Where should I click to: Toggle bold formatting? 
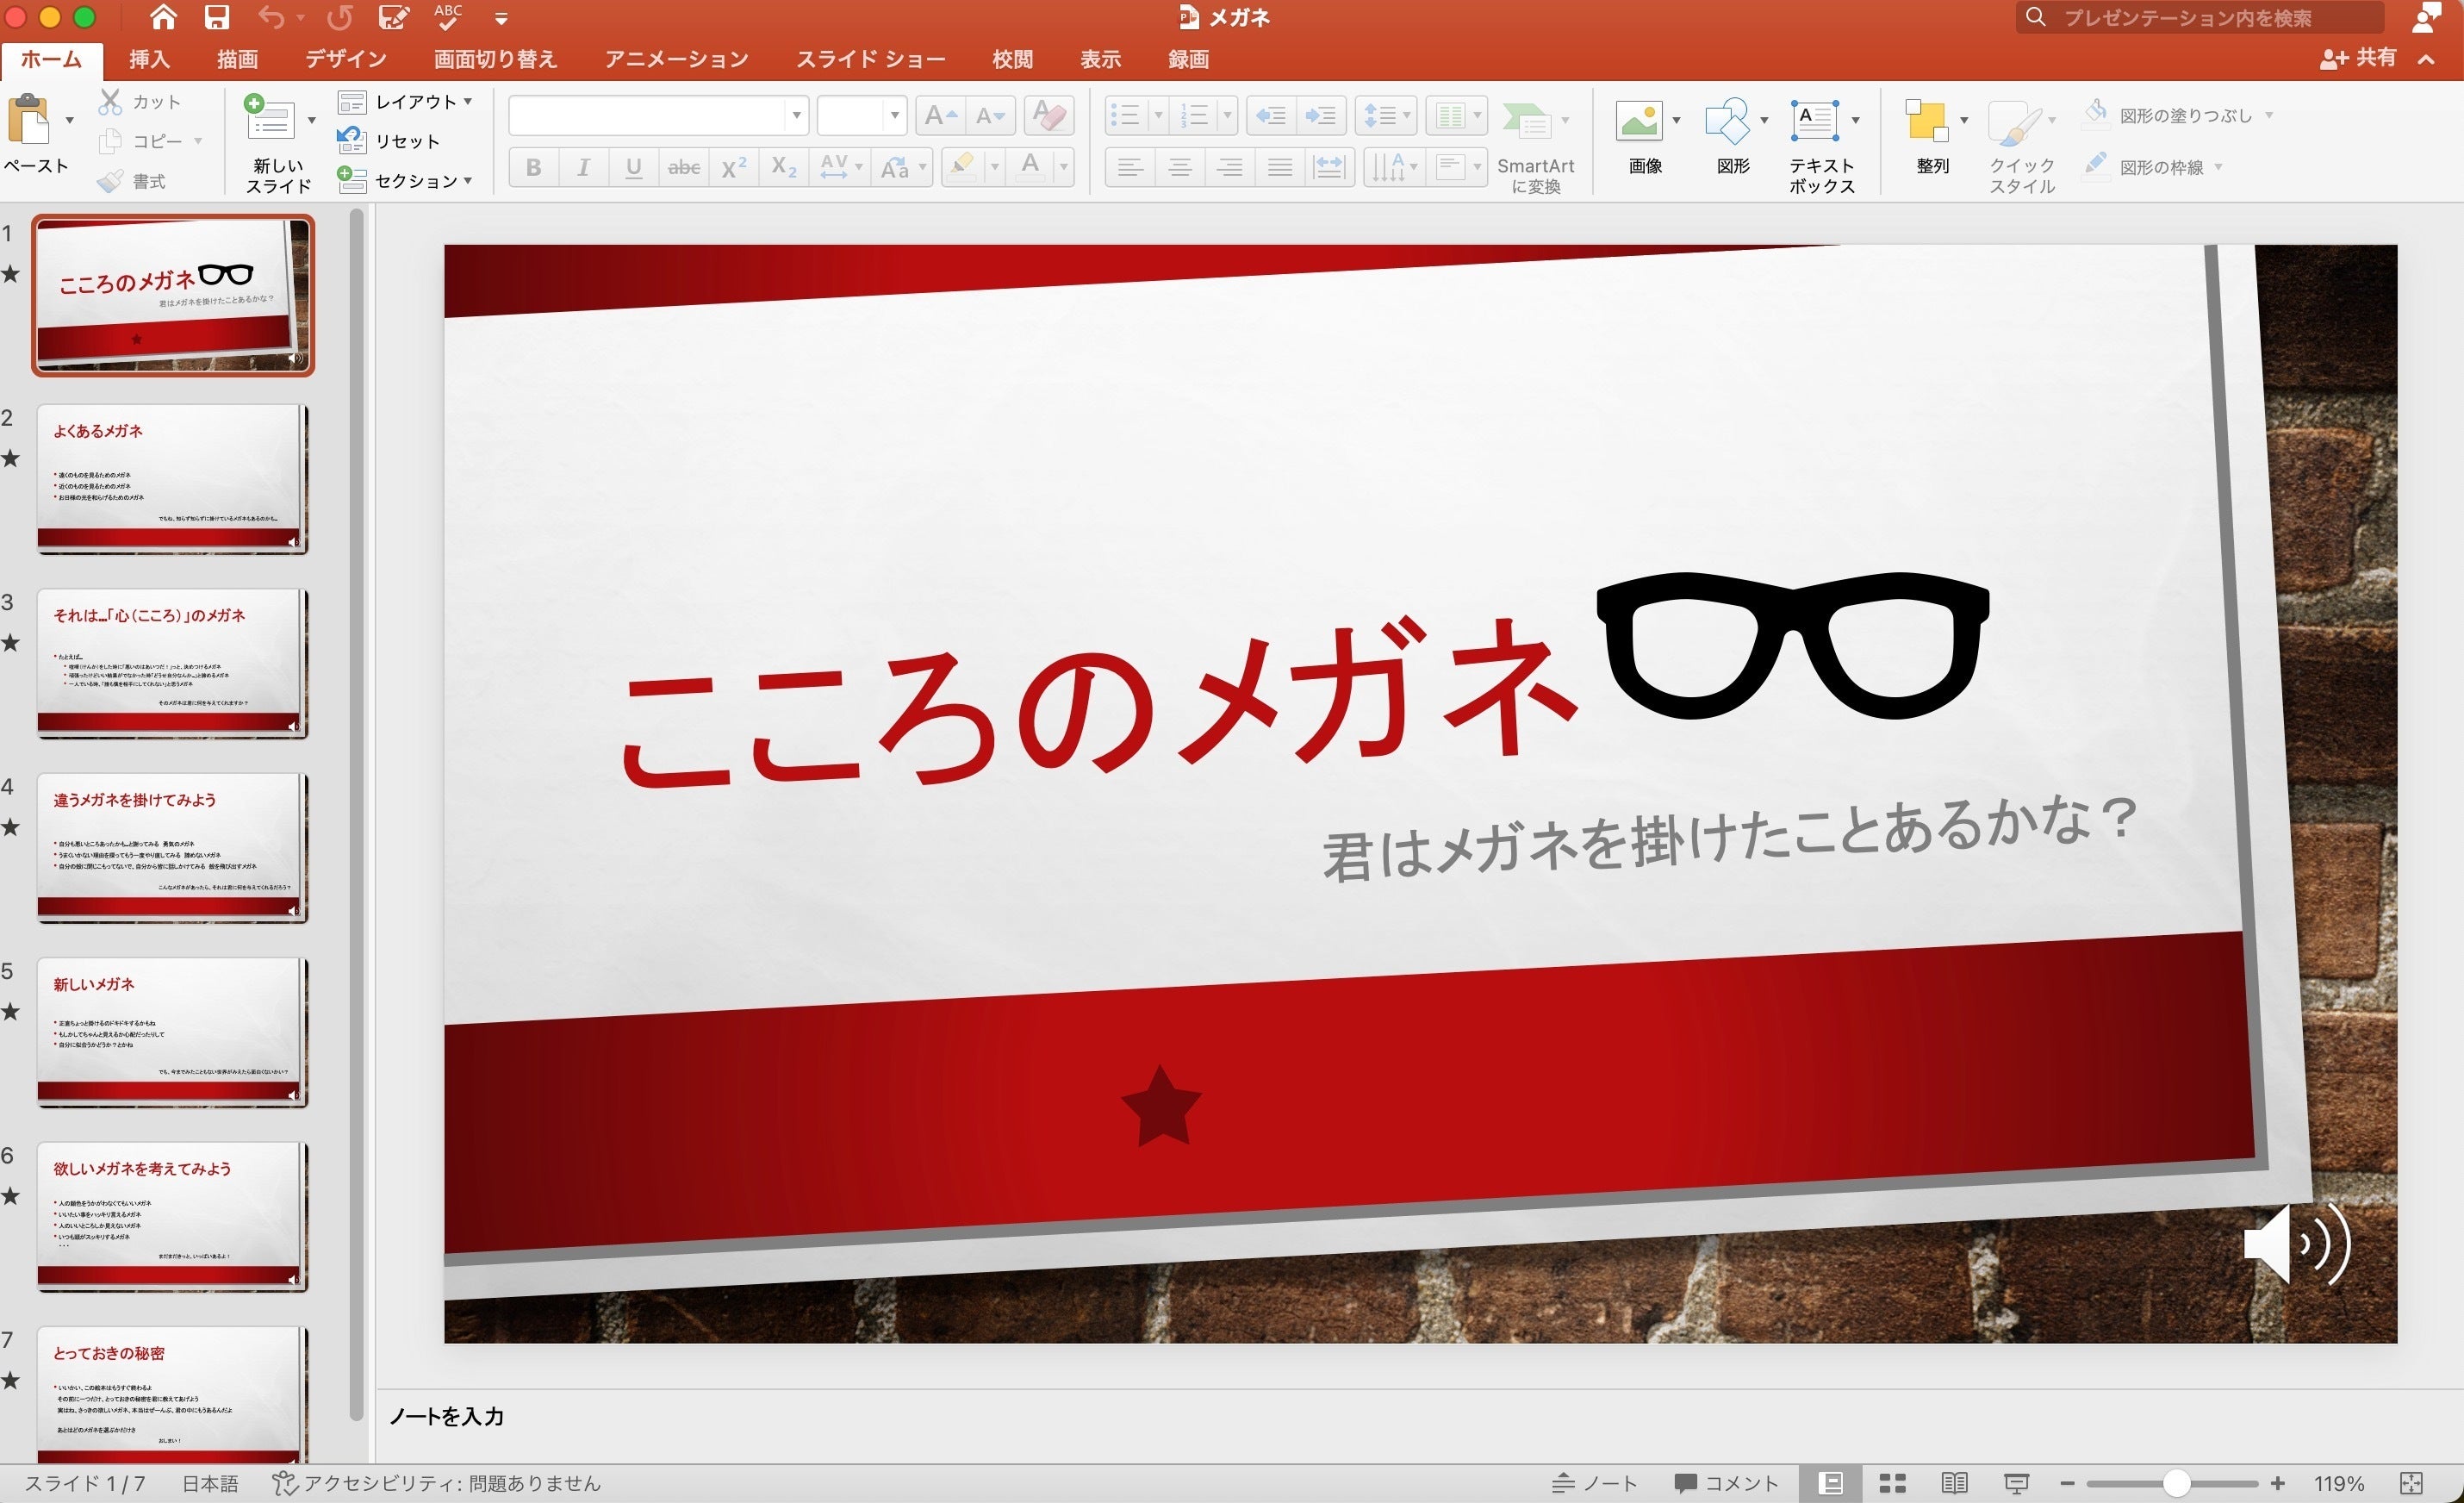(533, 167)
